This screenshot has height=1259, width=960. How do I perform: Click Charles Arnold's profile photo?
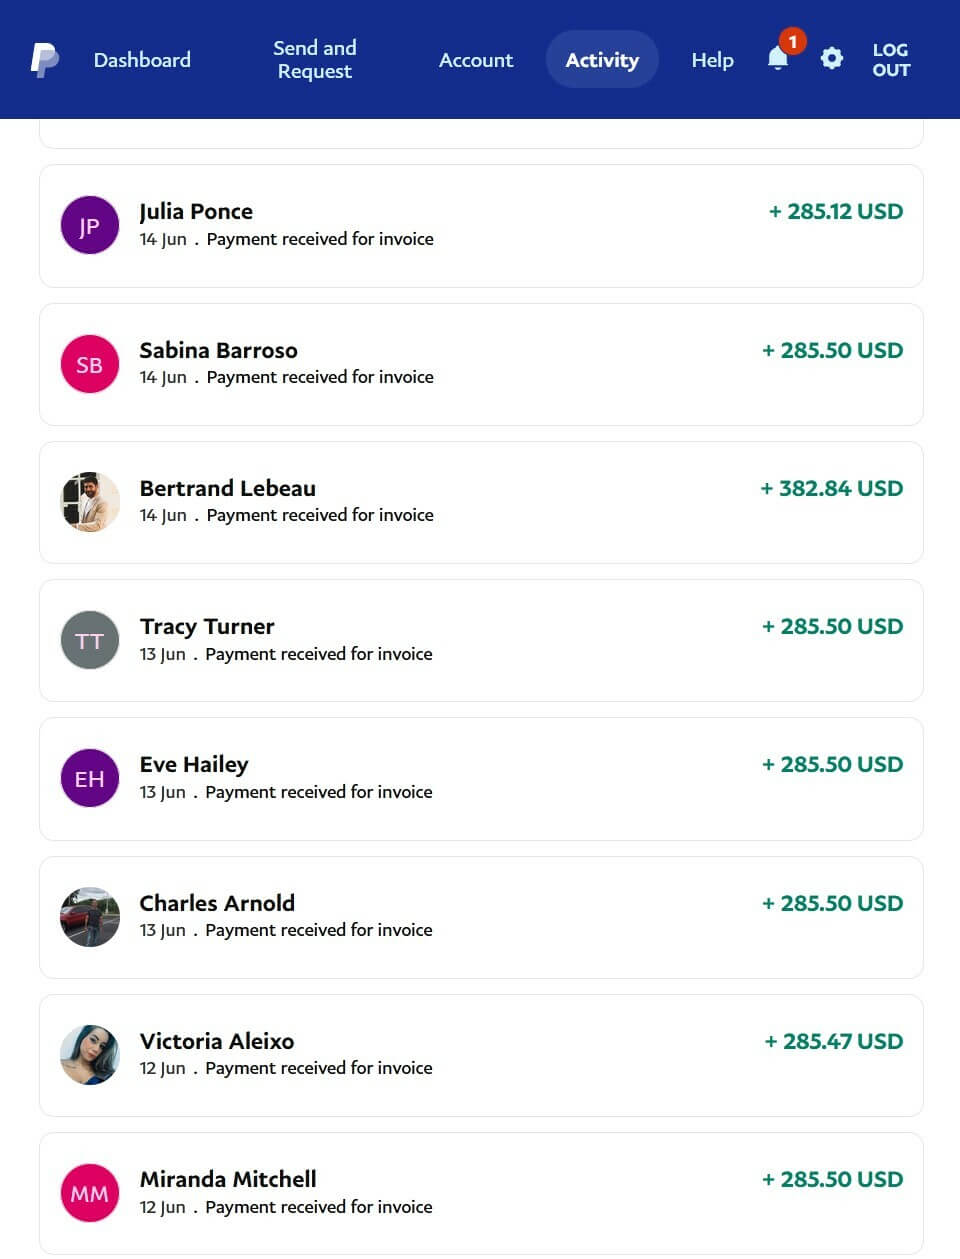point(90,917)
